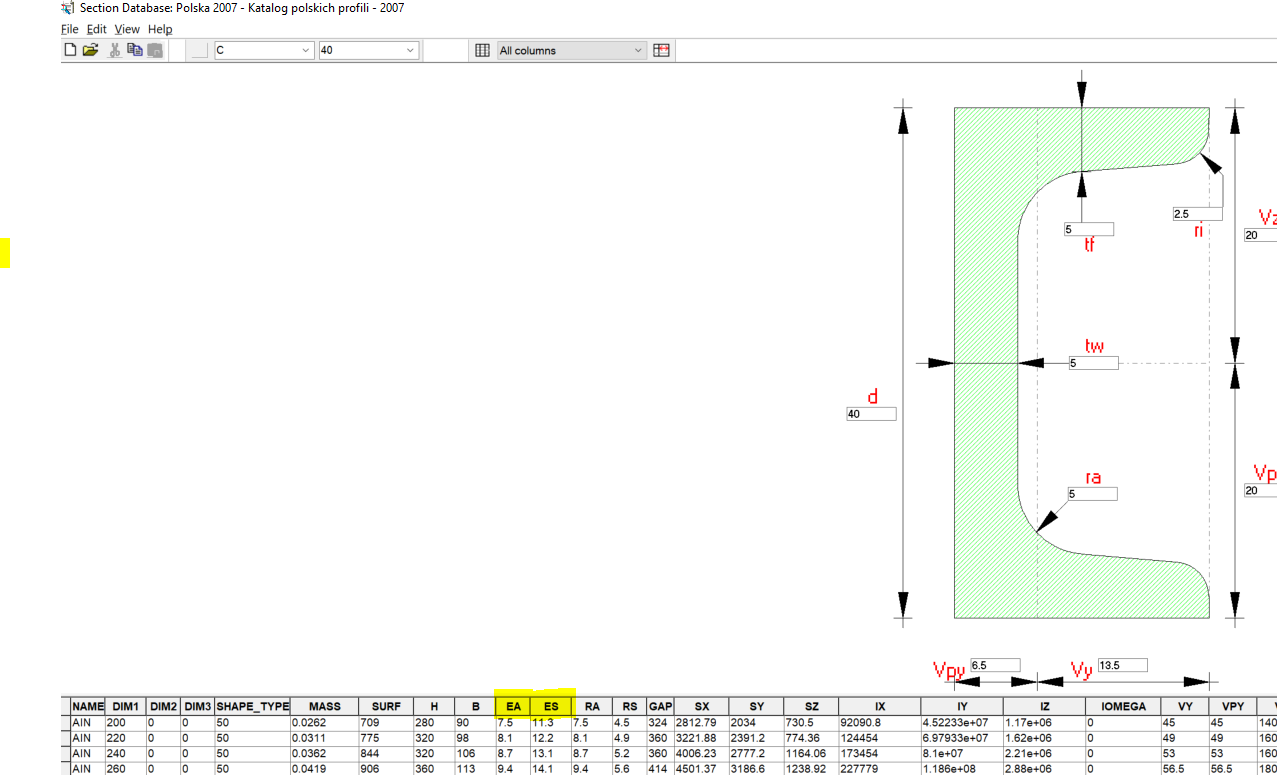Click the tw web thickness field
1277x775 pixels.
tap(1093, 363)
